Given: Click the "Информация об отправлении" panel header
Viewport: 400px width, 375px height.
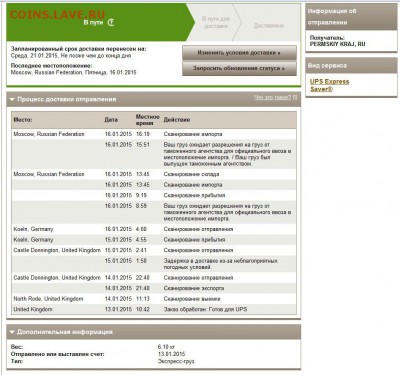Looking at the screenshot, I should [351, 17].
